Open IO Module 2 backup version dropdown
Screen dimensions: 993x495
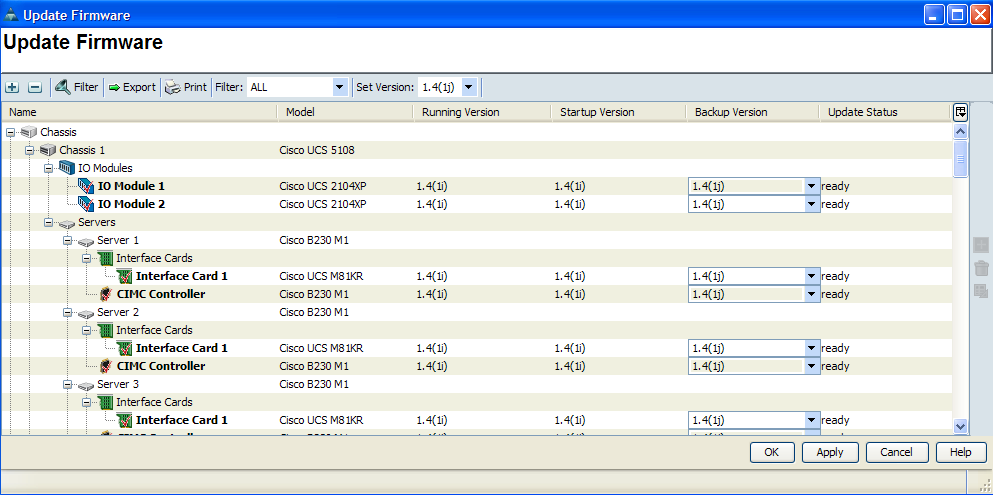coord(811,204)
